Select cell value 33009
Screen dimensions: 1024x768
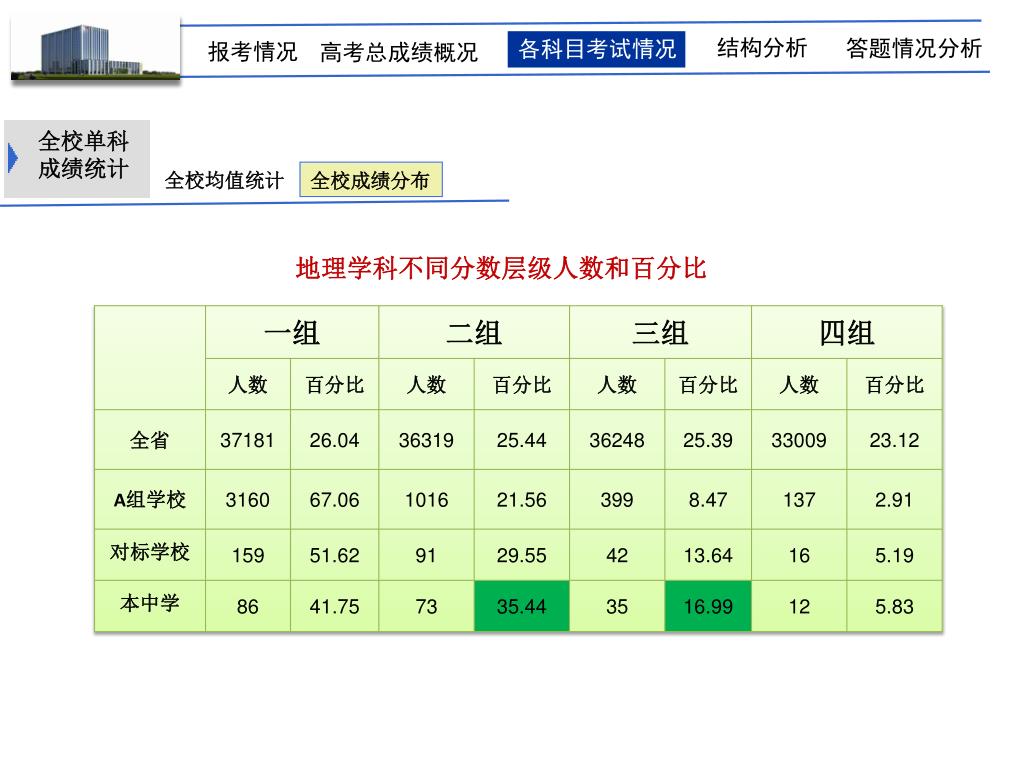click(x=799, y=440)
